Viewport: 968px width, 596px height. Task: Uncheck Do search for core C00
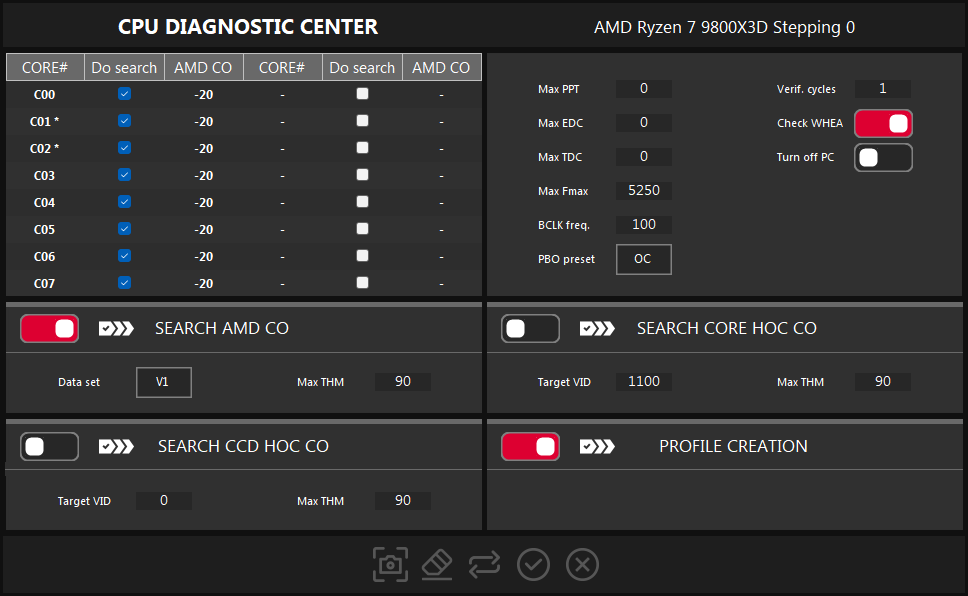[124, 94]
